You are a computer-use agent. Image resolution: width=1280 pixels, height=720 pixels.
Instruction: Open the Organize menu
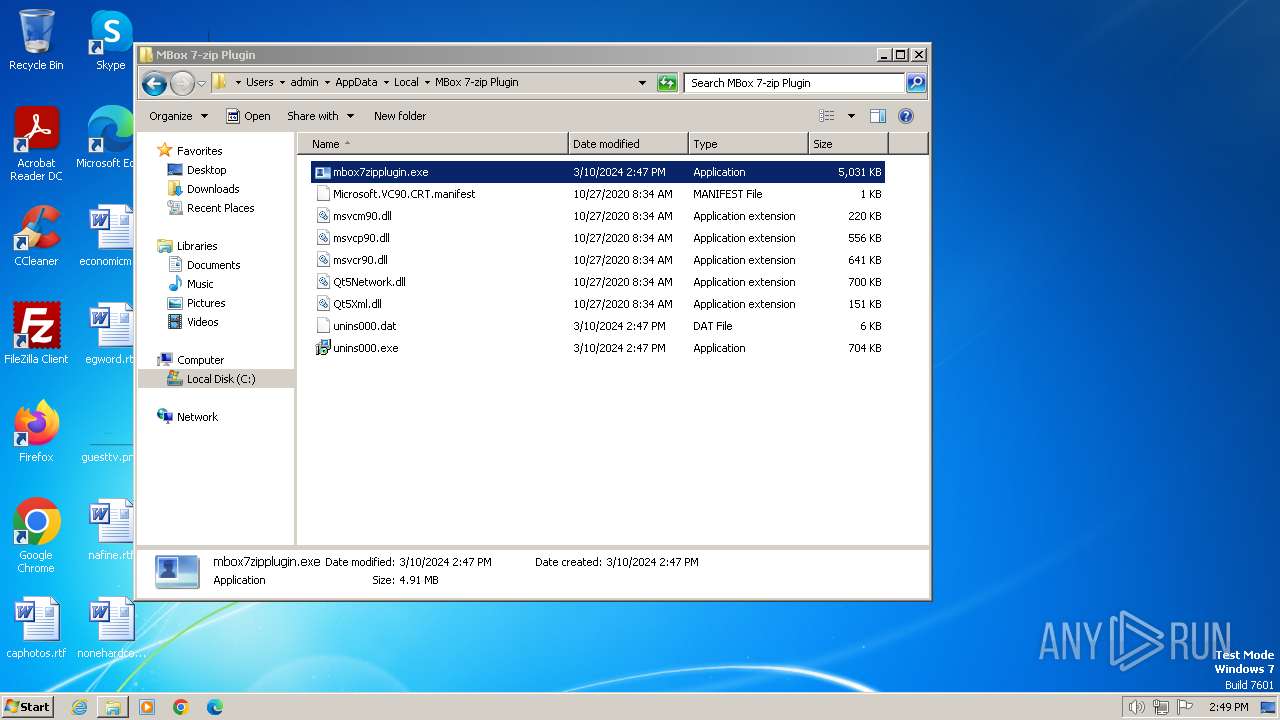click(178, 116)
